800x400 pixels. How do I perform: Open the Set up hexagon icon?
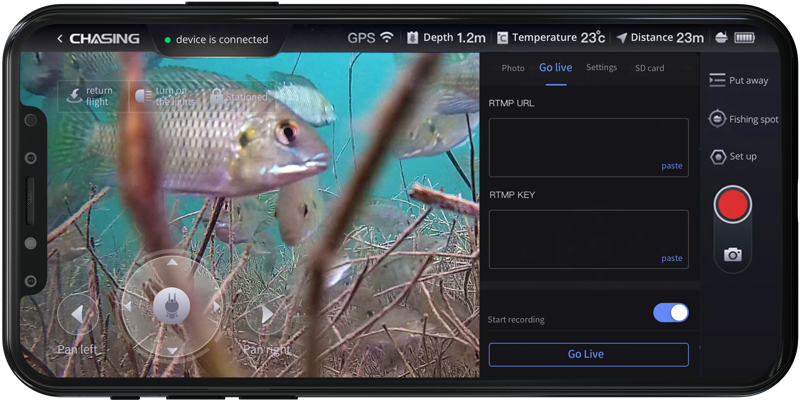[x=718, y=156]
